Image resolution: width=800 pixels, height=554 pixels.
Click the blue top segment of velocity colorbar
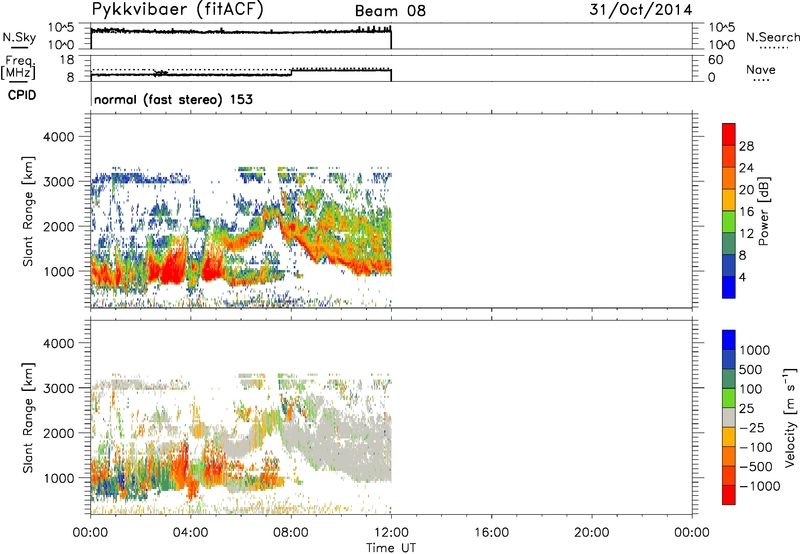point(729,340)
